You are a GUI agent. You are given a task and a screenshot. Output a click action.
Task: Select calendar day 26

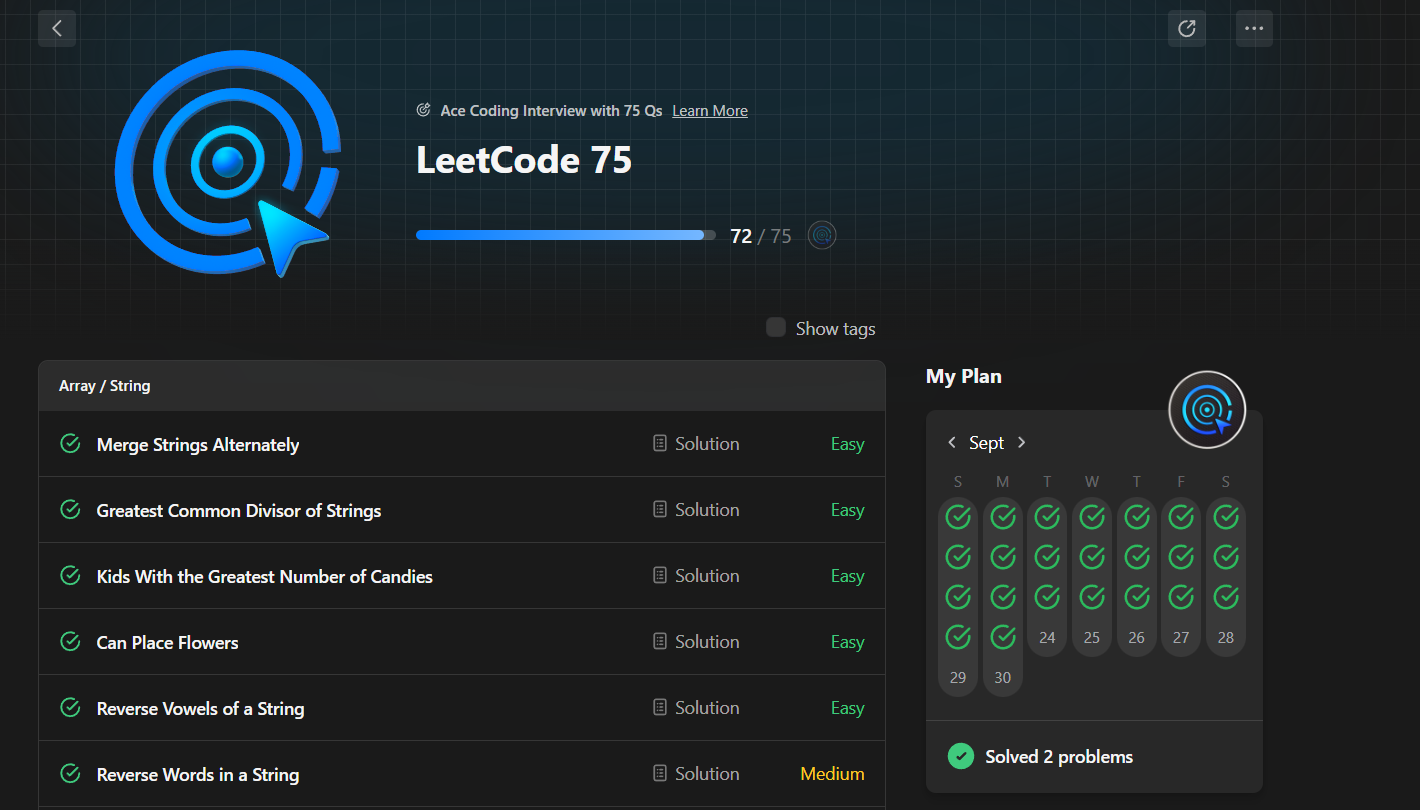pos(1137,637)
